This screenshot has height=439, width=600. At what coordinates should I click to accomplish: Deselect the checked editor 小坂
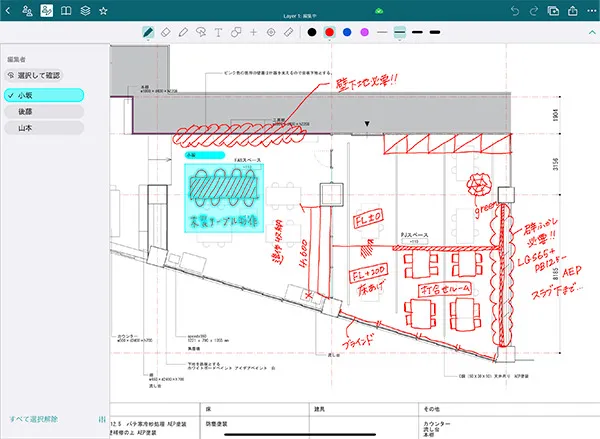(44, 95)
